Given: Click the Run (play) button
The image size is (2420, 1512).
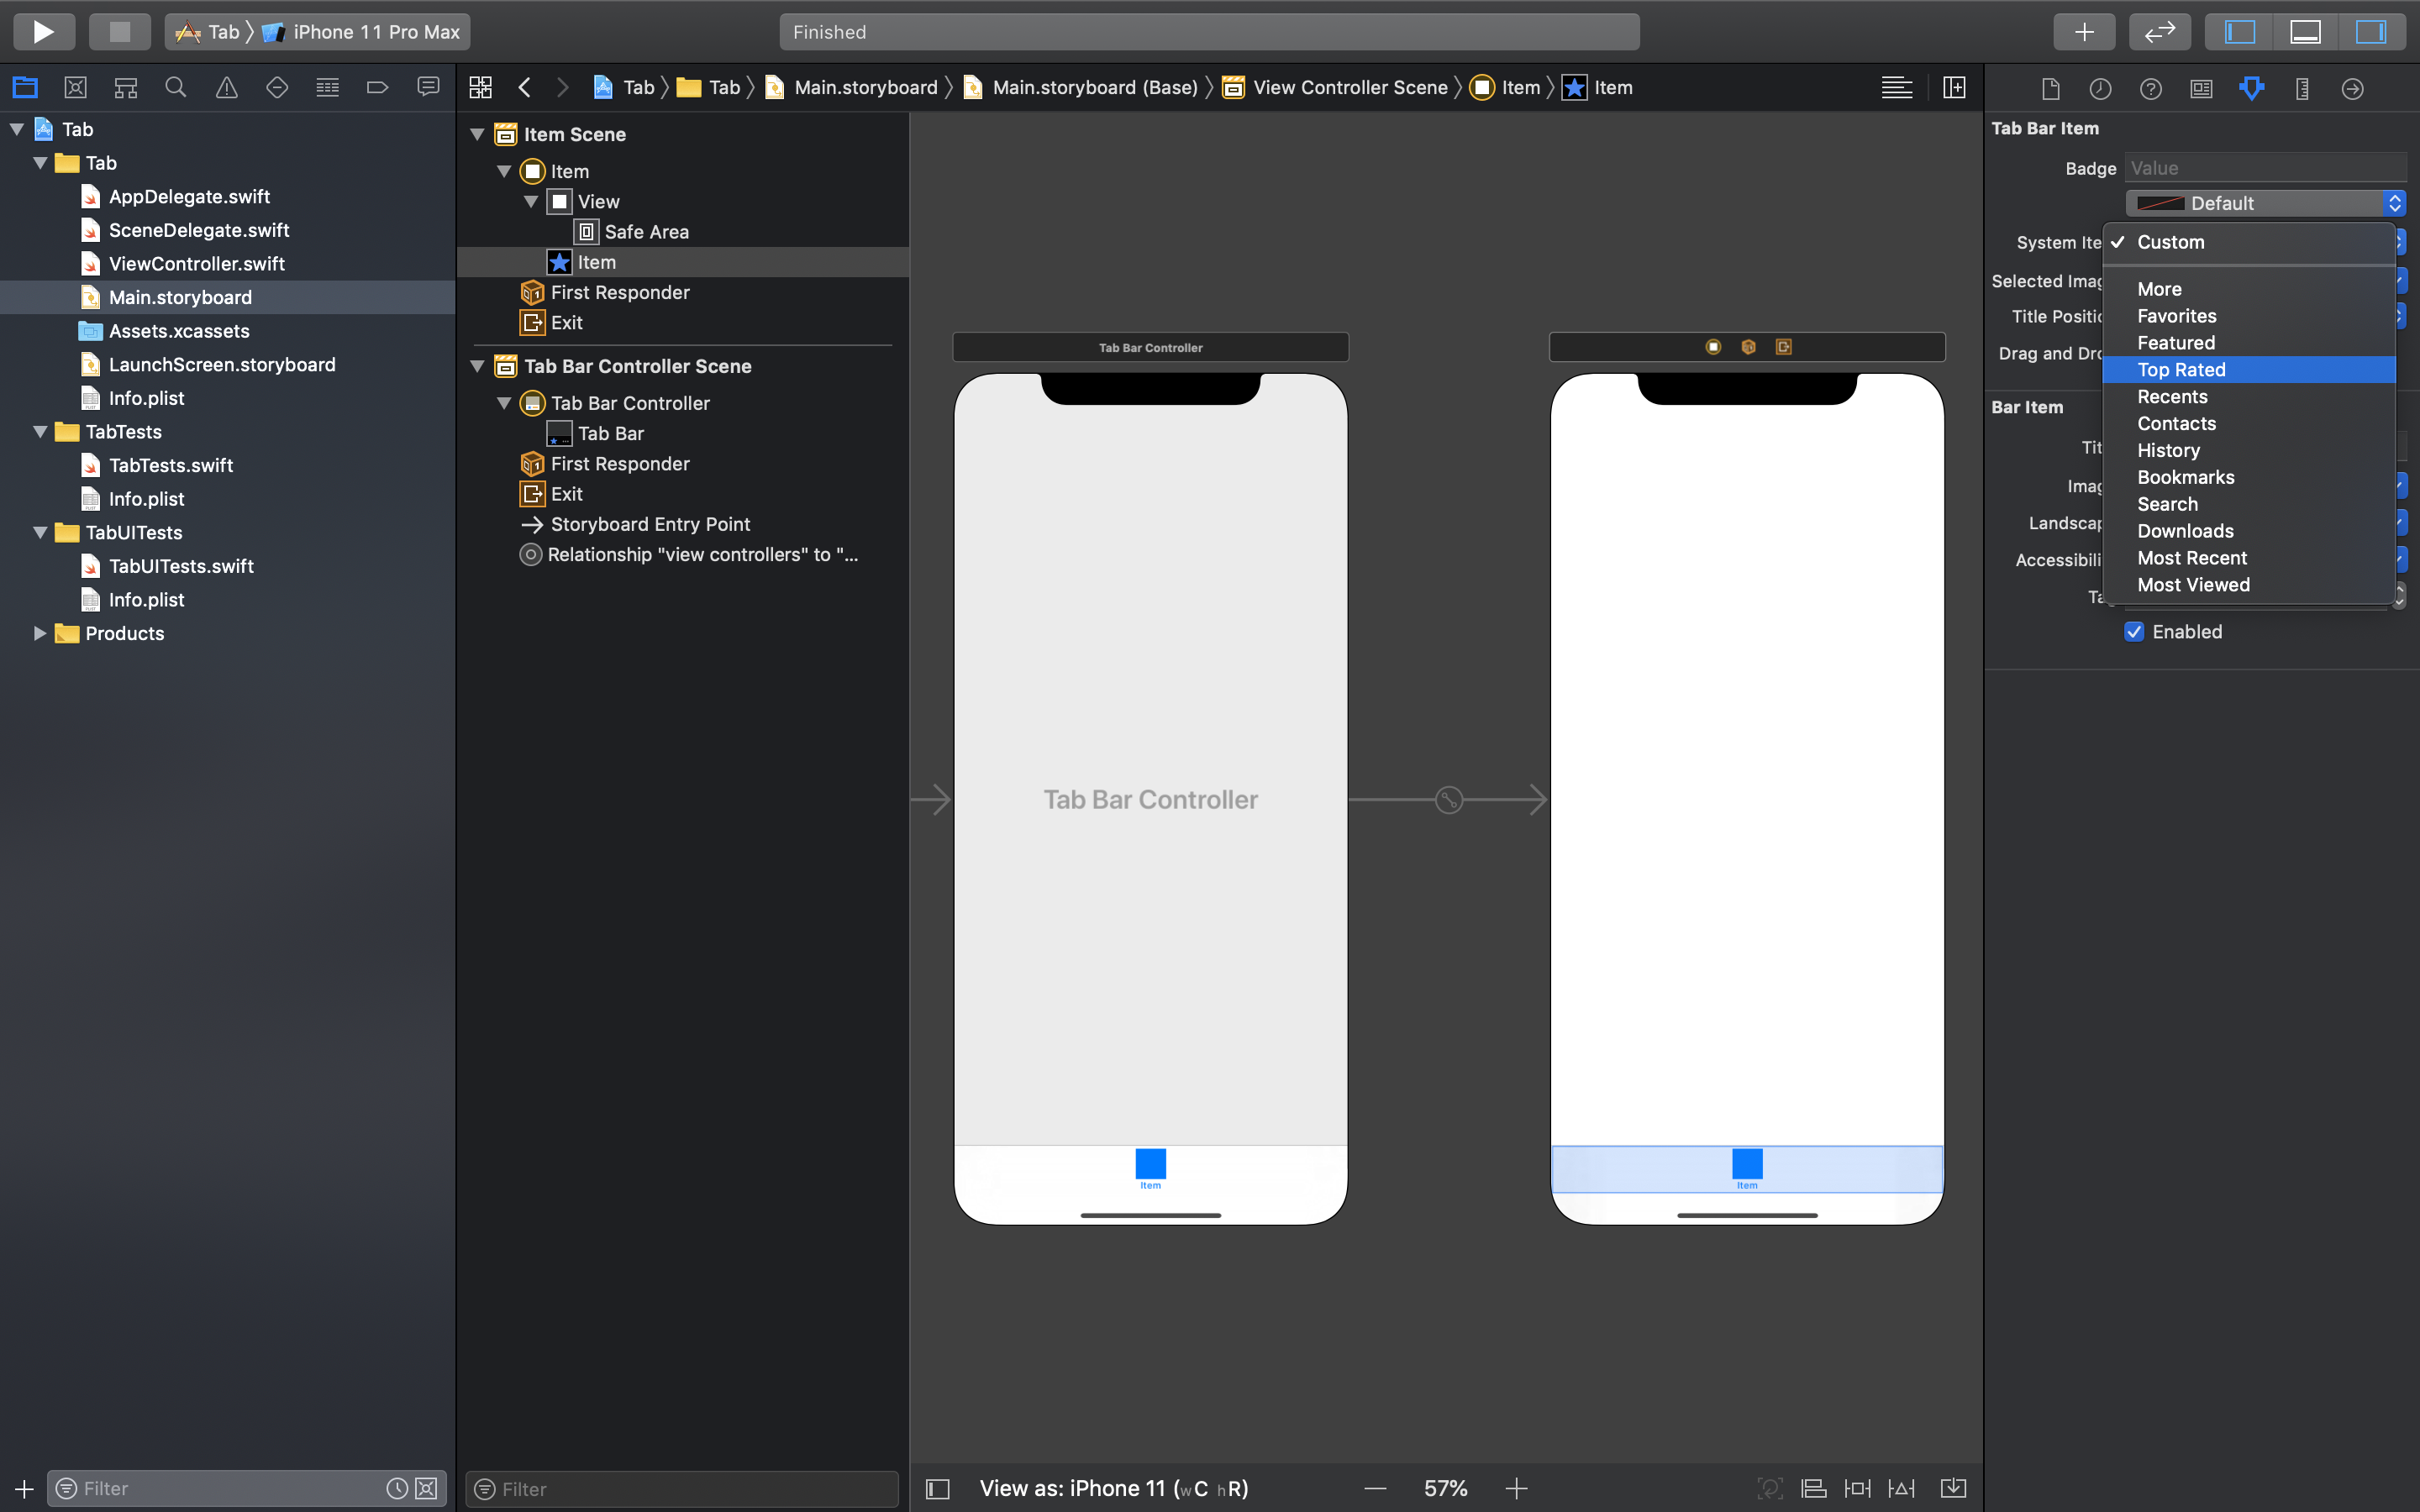Looking at the screenshot, I should tap(43, 31).
